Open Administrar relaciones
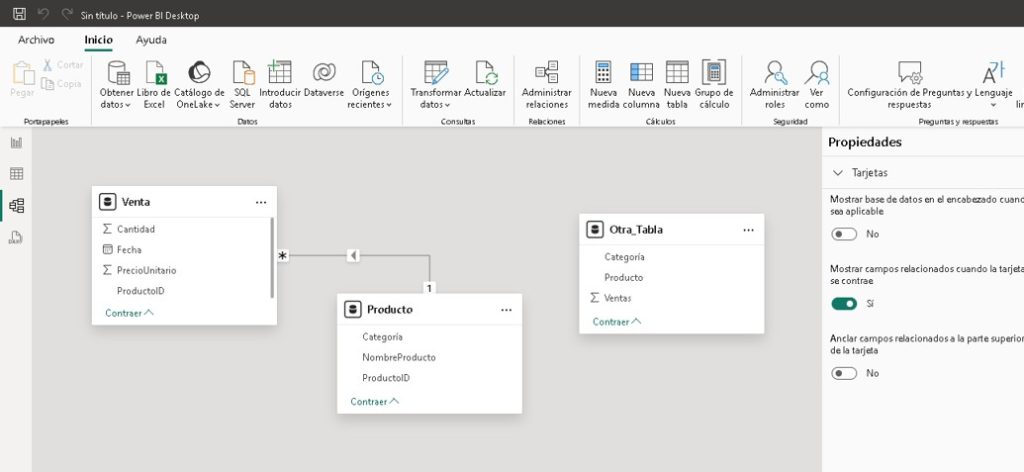The image size is (1024, 472). (546, 73)
